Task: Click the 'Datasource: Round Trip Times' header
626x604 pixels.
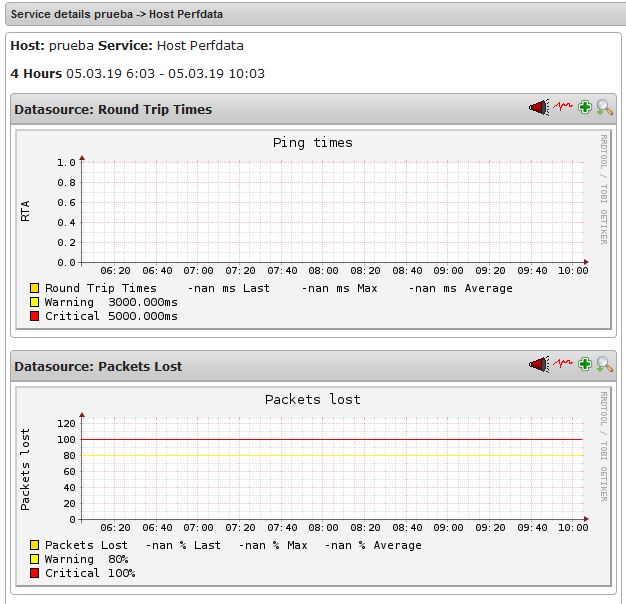Action: [x=113, y=110]
